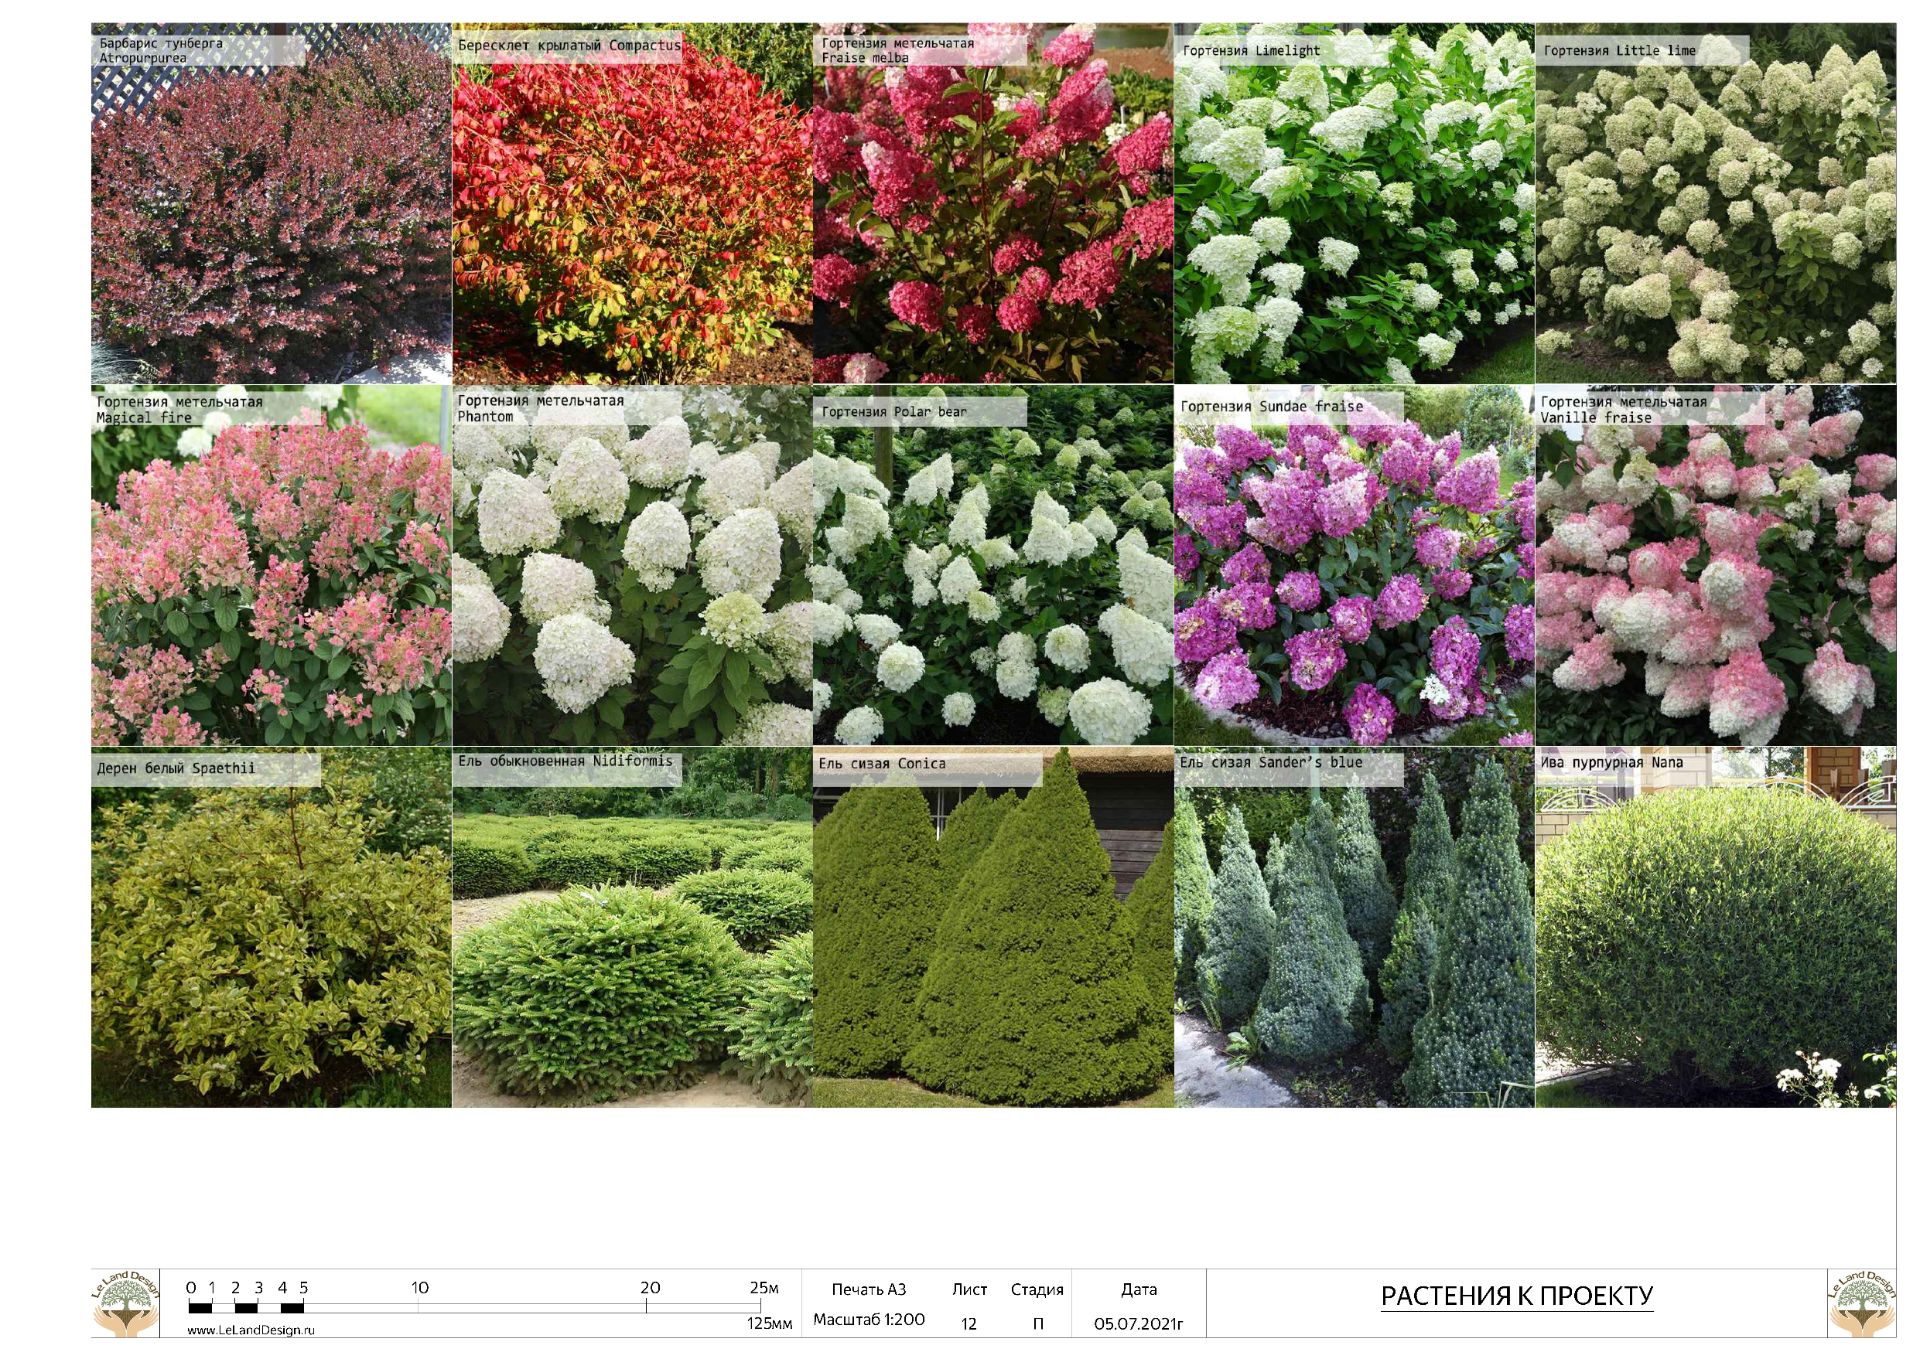
Task: Open the www.LeLandDesign.ru link
Action: tap(251, 1330)
